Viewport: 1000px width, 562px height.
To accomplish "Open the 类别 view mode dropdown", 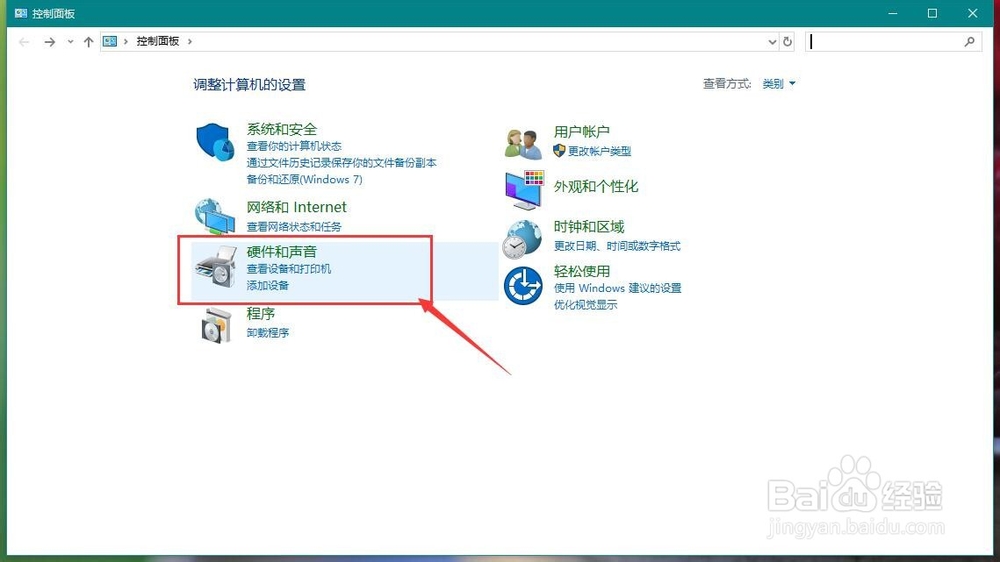I will point(779,84).
